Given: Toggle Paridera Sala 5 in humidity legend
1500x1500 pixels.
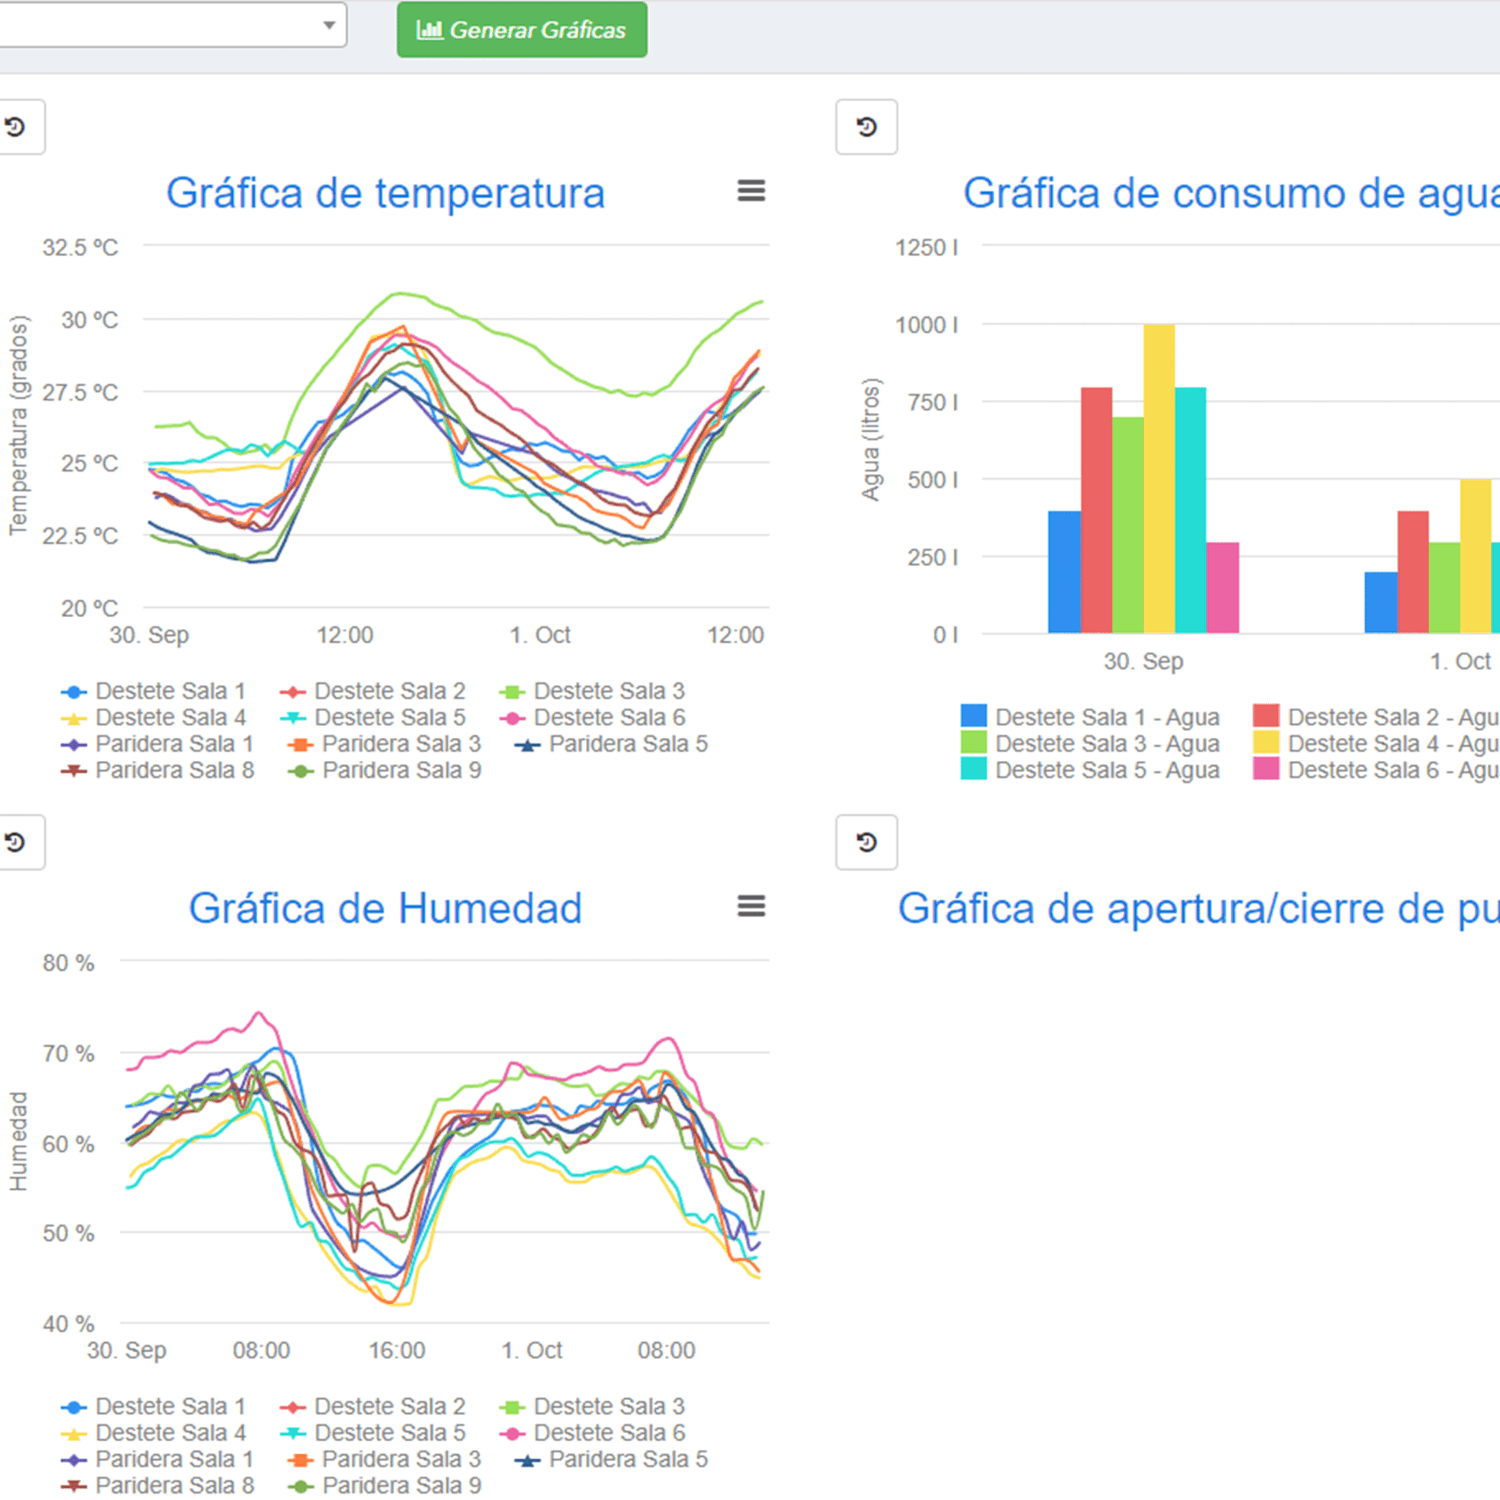Looking at the screenshot, I should [x=611, y=1460].
